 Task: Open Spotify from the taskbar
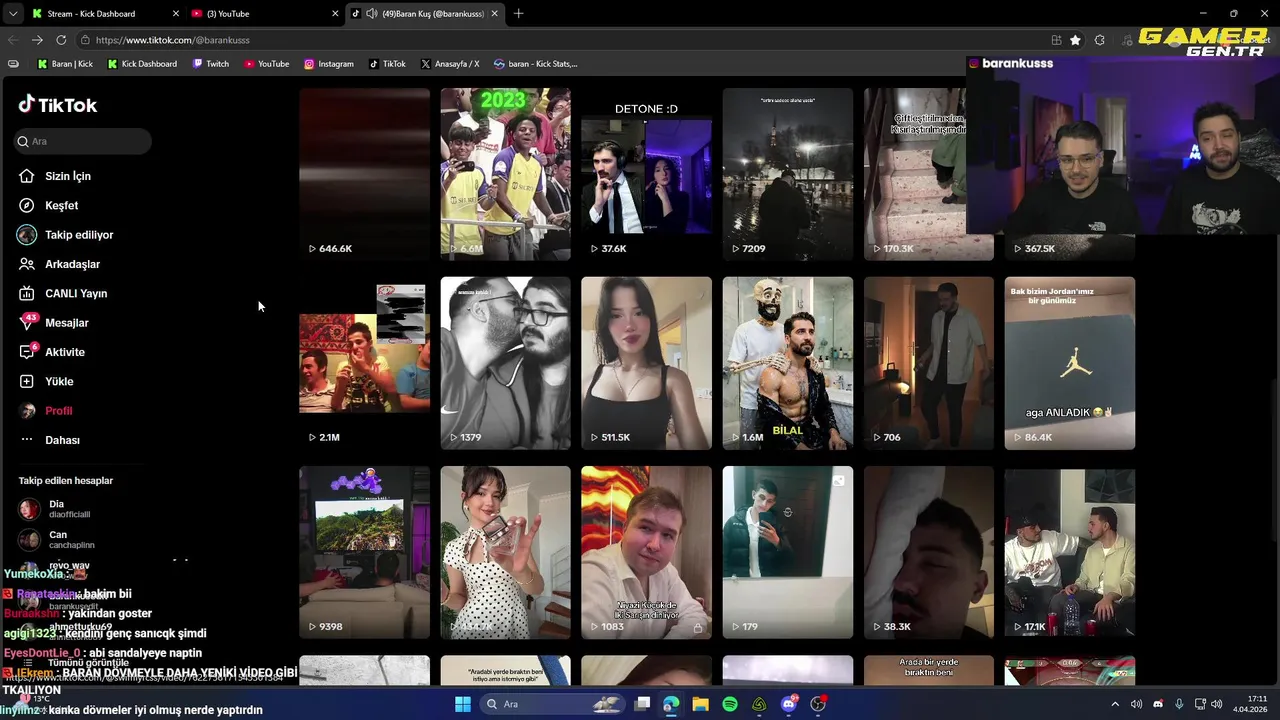point(730,704)
